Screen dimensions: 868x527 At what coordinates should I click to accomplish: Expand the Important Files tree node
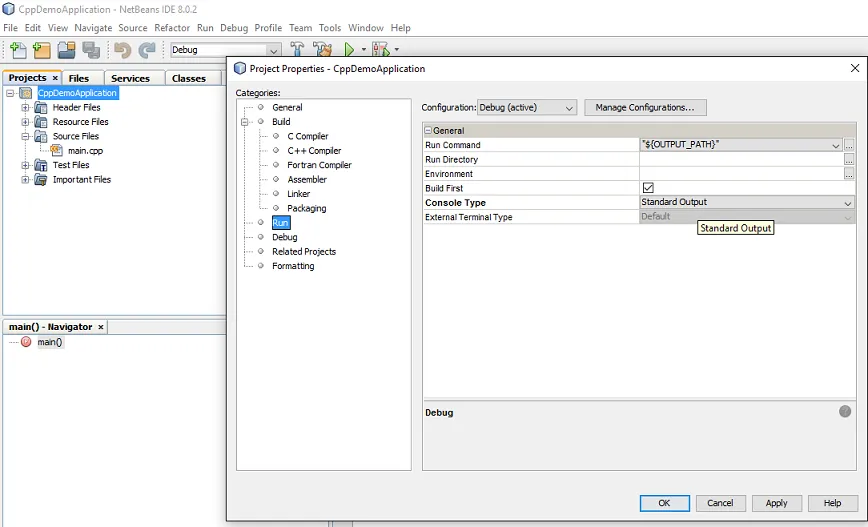click(x=25, y=179)
